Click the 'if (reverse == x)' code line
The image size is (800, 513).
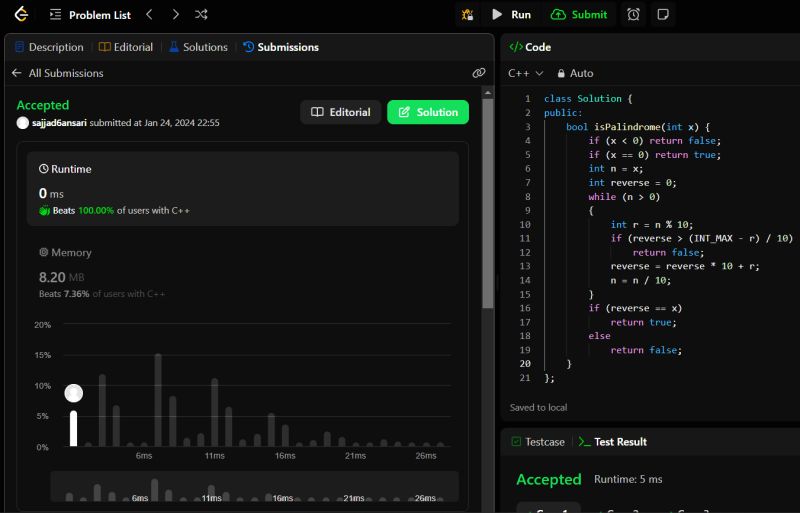[x=635, y=308]
